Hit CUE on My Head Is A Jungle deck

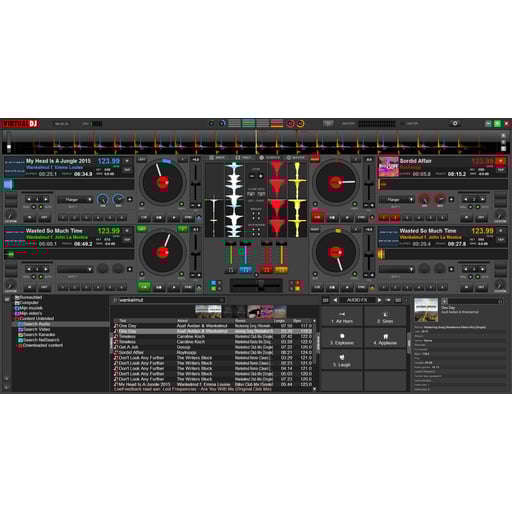144,218
